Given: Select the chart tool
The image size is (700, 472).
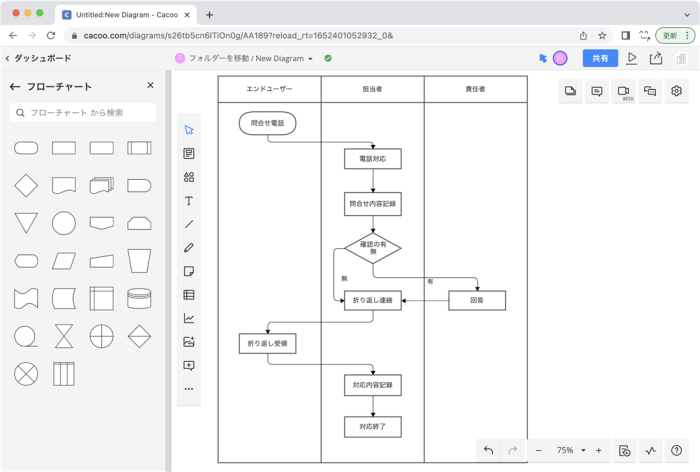Looking at the screenshot, I should (x=189, y=318).
